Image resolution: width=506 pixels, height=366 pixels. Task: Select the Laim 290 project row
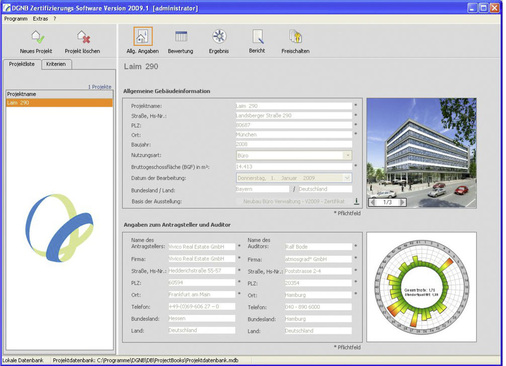[x=59, y=103]
